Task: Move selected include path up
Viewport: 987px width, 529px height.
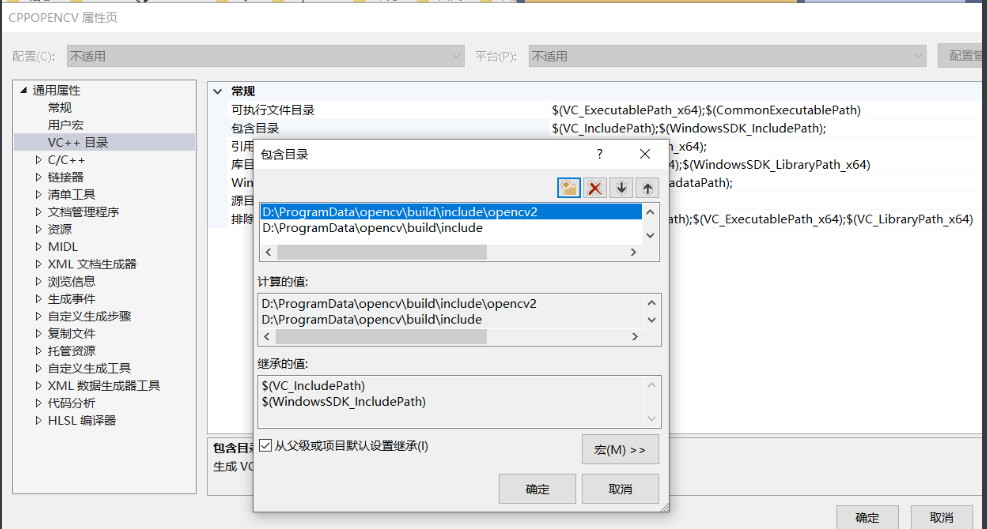Action: click(647, 188)
